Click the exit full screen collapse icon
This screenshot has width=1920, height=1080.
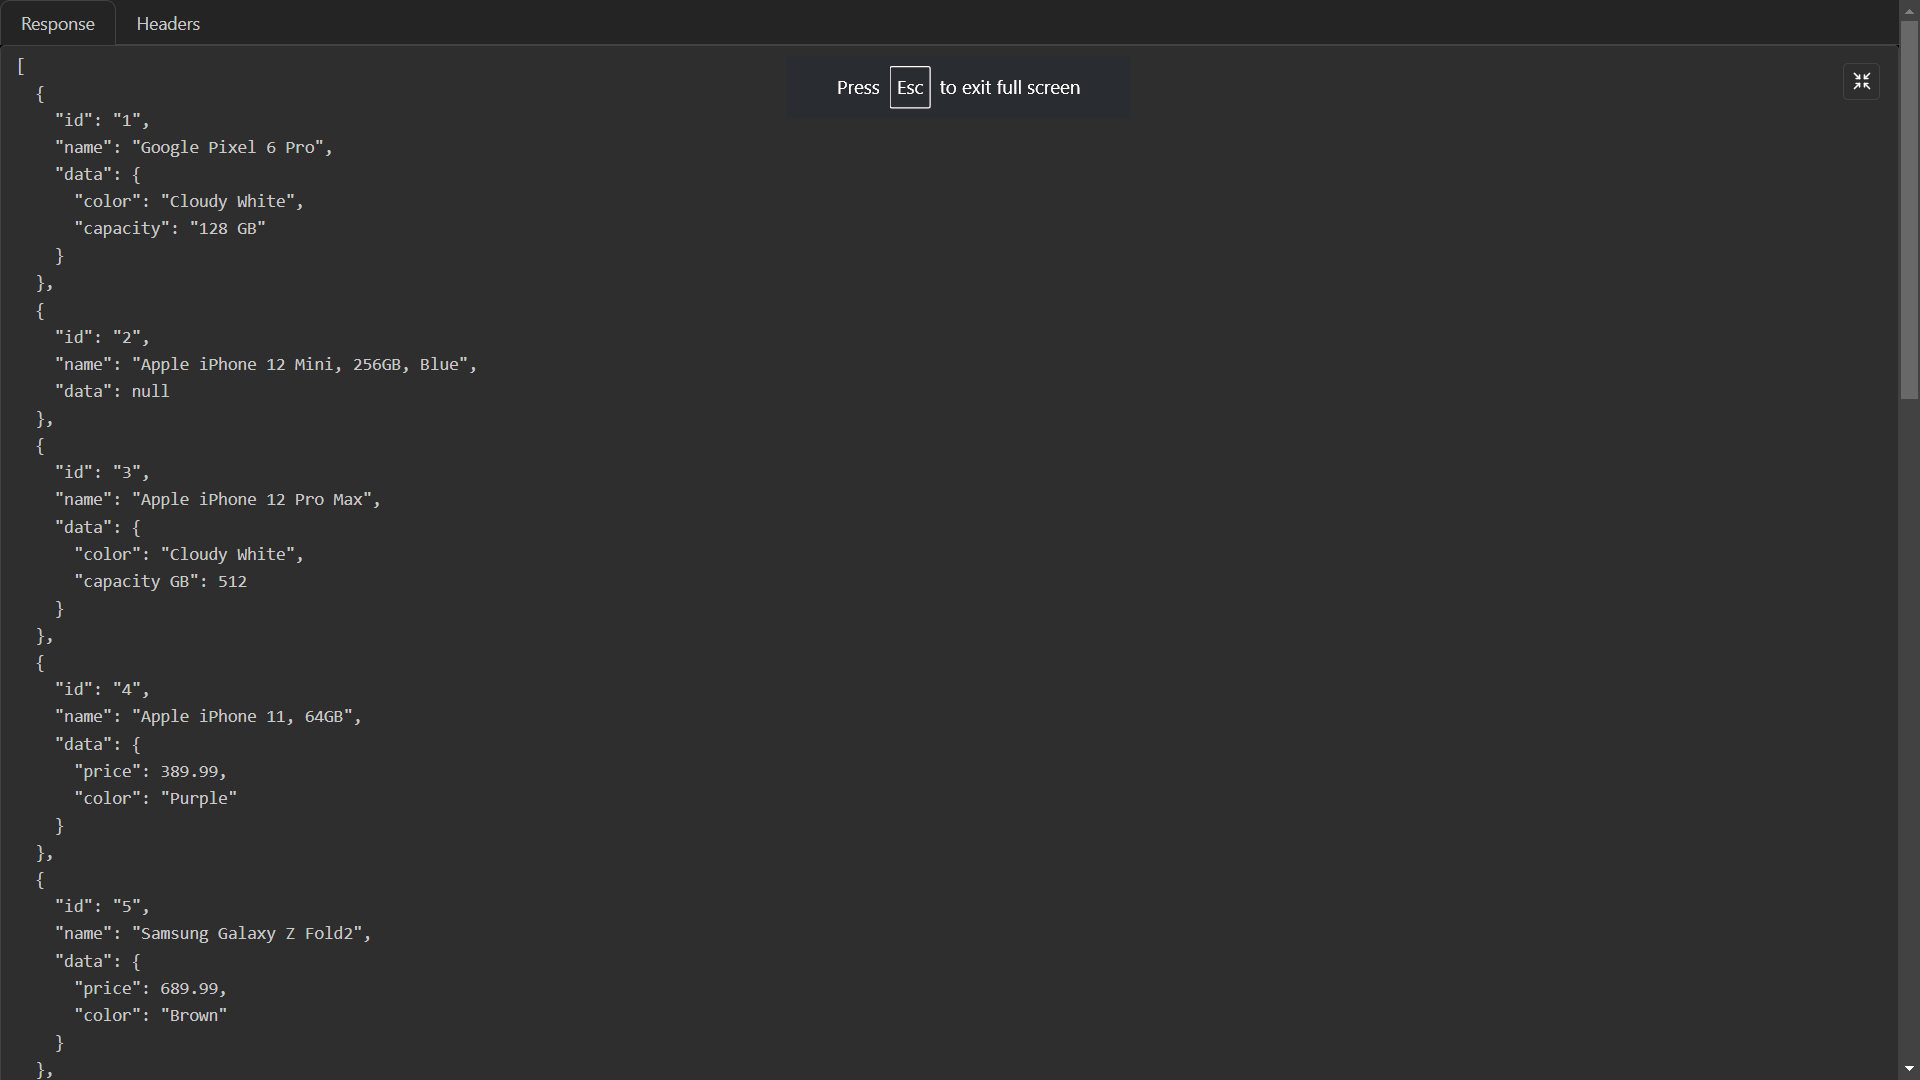click(x=1861, y=82)
